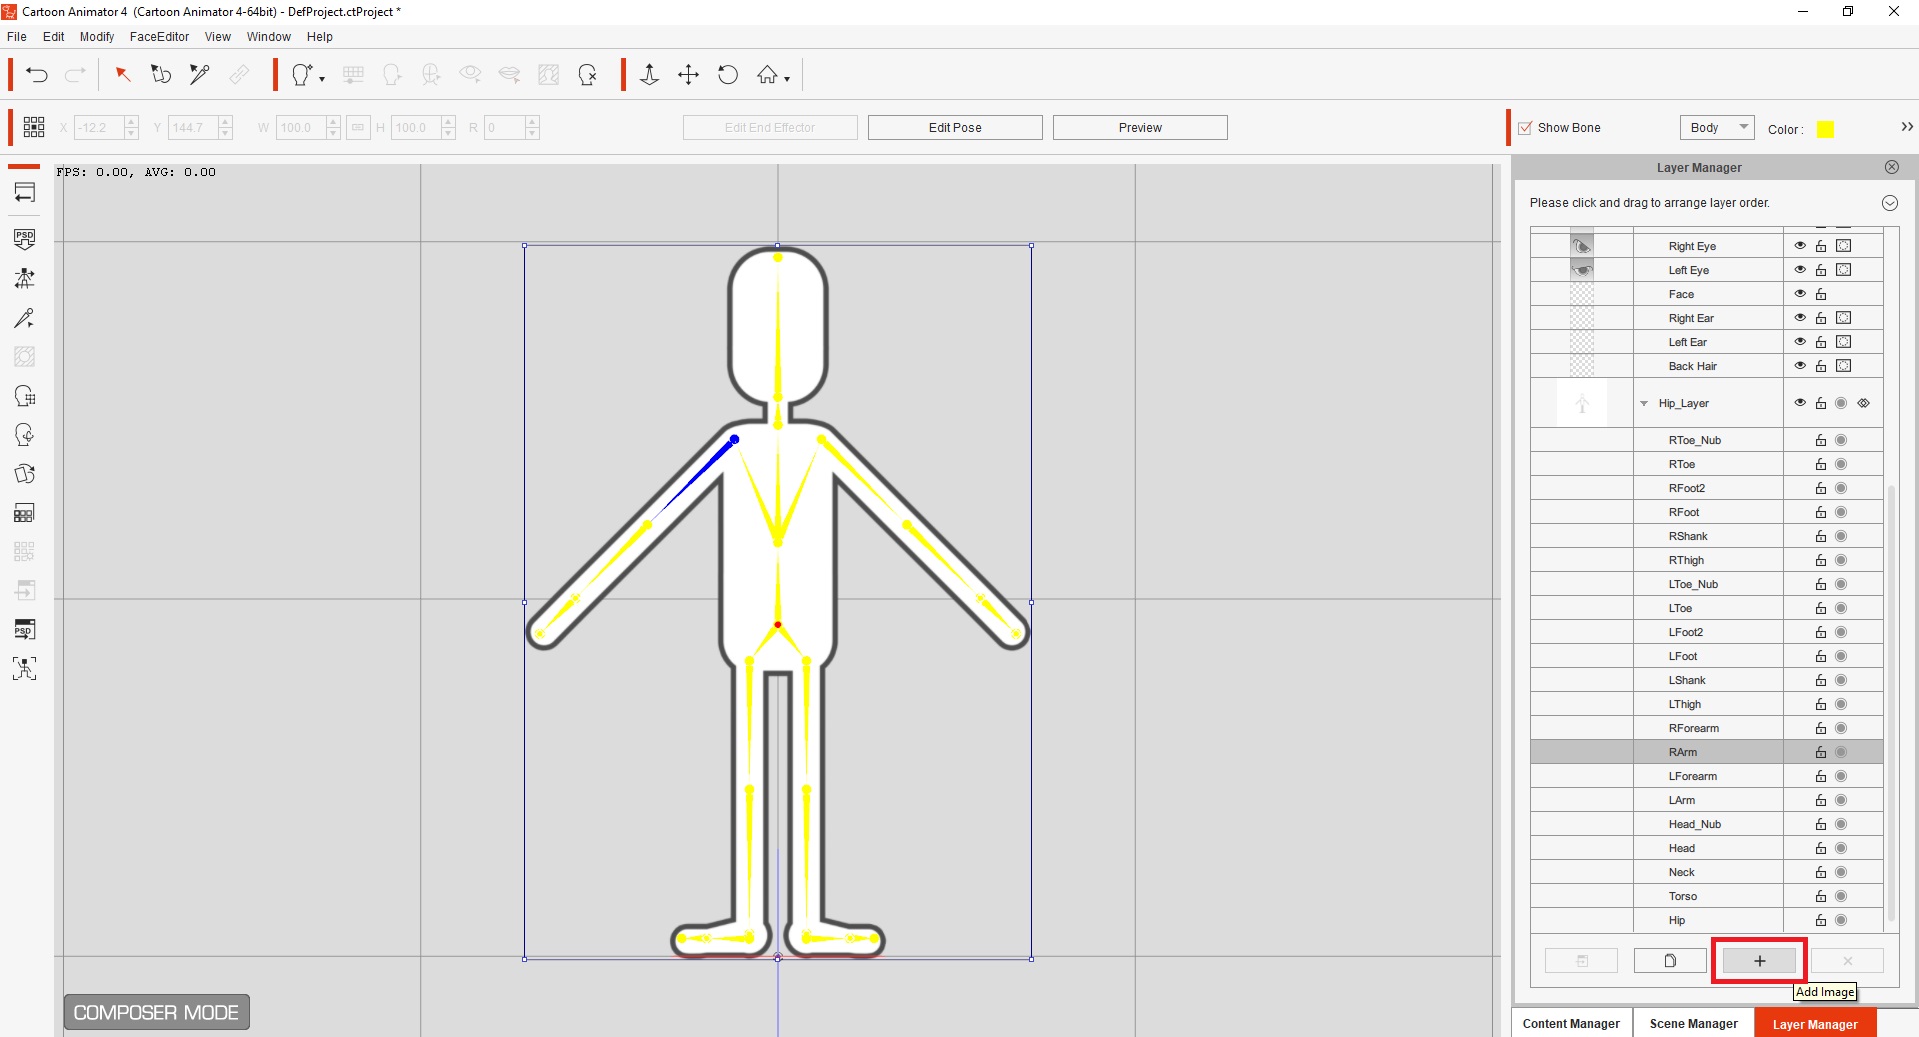
Task: Click the head rotation icon in sidebar
Action: coord(25,435)
